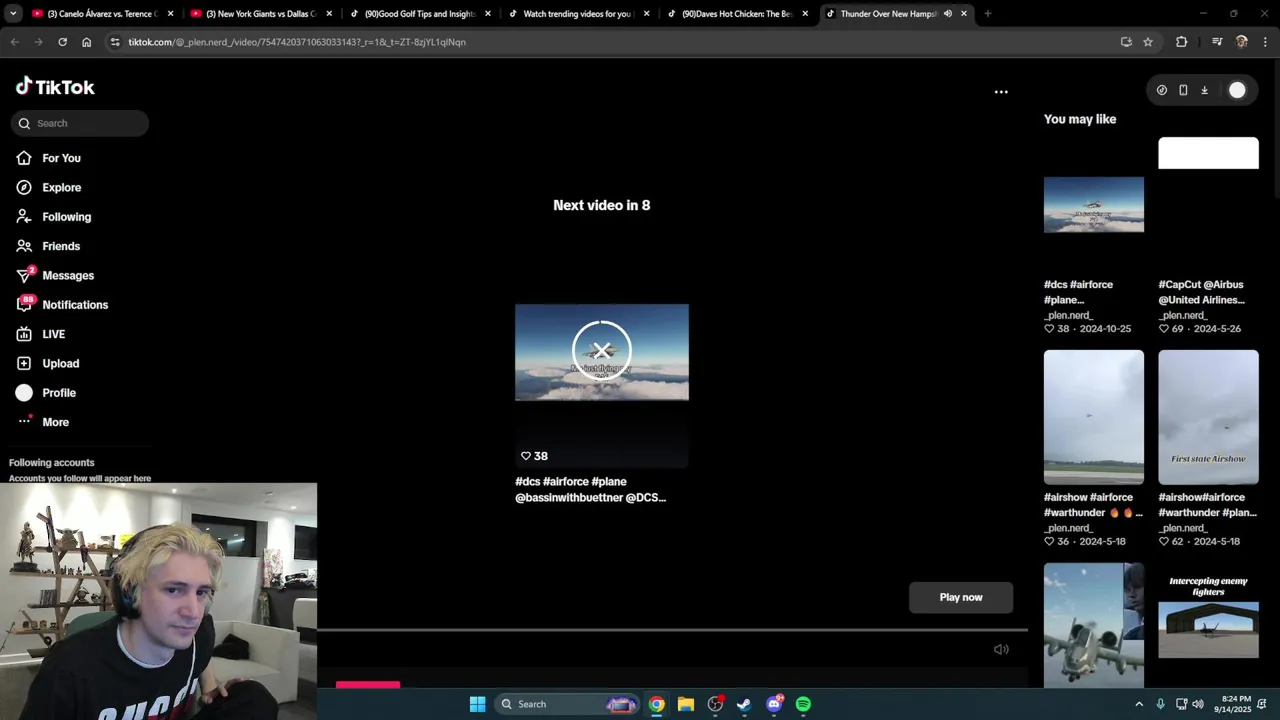Install app icon in address bar
1280x720 pixels.
(x=1126, y=42)
